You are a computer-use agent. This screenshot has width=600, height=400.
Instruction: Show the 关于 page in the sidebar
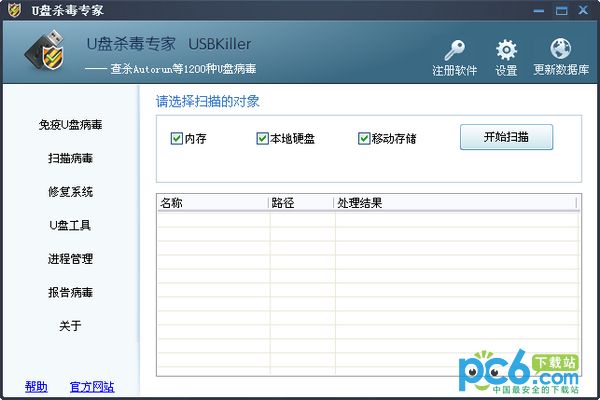click(70, 326)
